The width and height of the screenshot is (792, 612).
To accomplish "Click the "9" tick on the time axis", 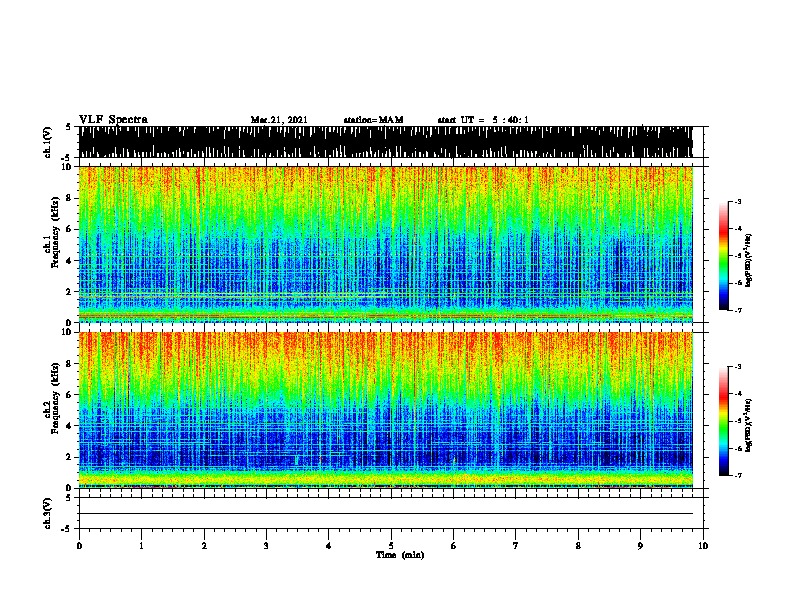I will tap(640, 546).
